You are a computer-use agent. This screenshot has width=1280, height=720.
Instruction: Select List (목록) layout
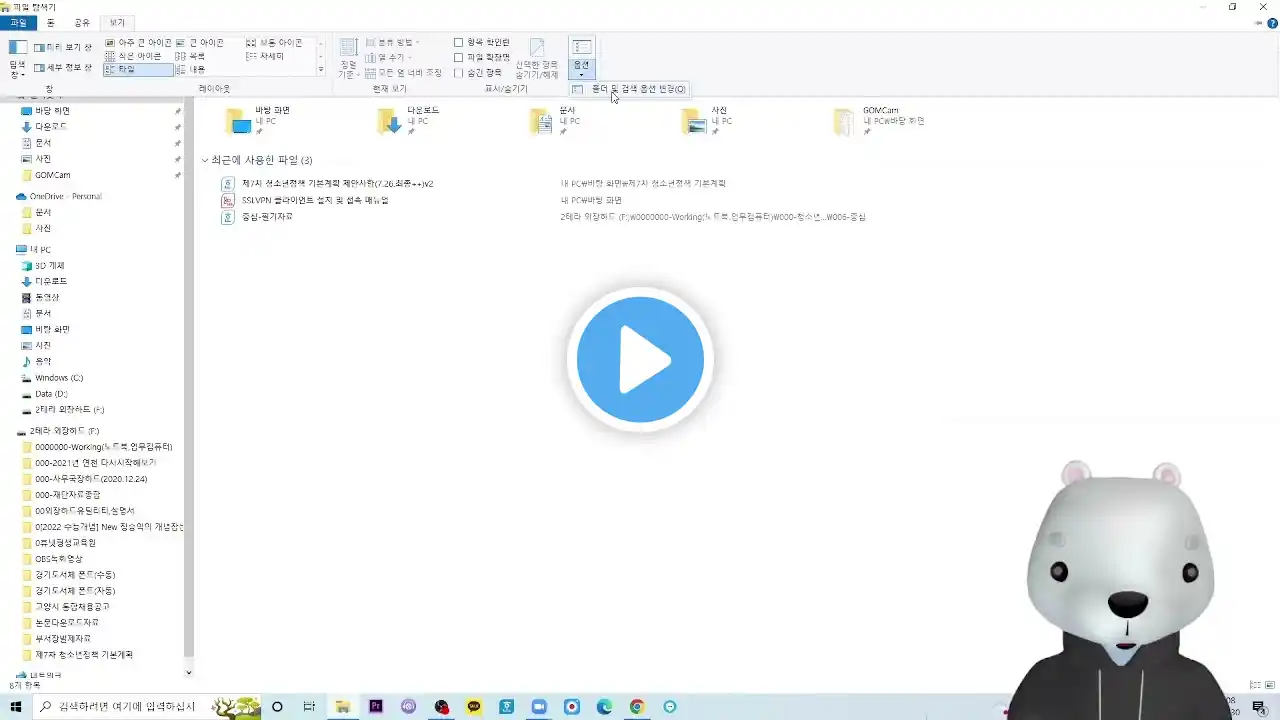(191, 56)
